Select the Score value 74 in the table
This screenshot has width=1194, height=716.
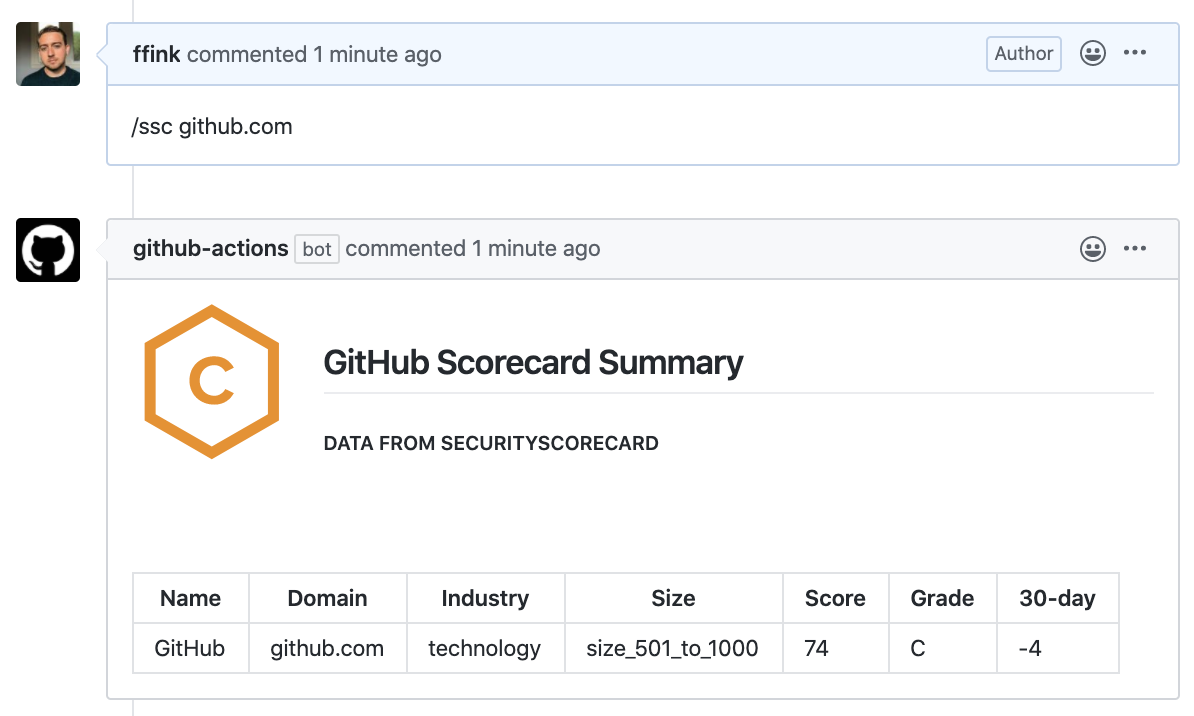click(816, 648)
